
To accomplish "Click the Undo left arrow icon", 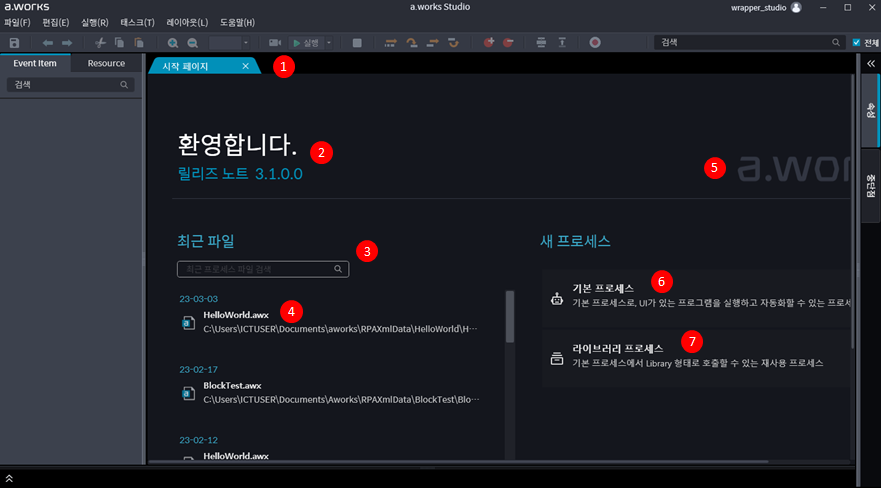I will (48, 43).
